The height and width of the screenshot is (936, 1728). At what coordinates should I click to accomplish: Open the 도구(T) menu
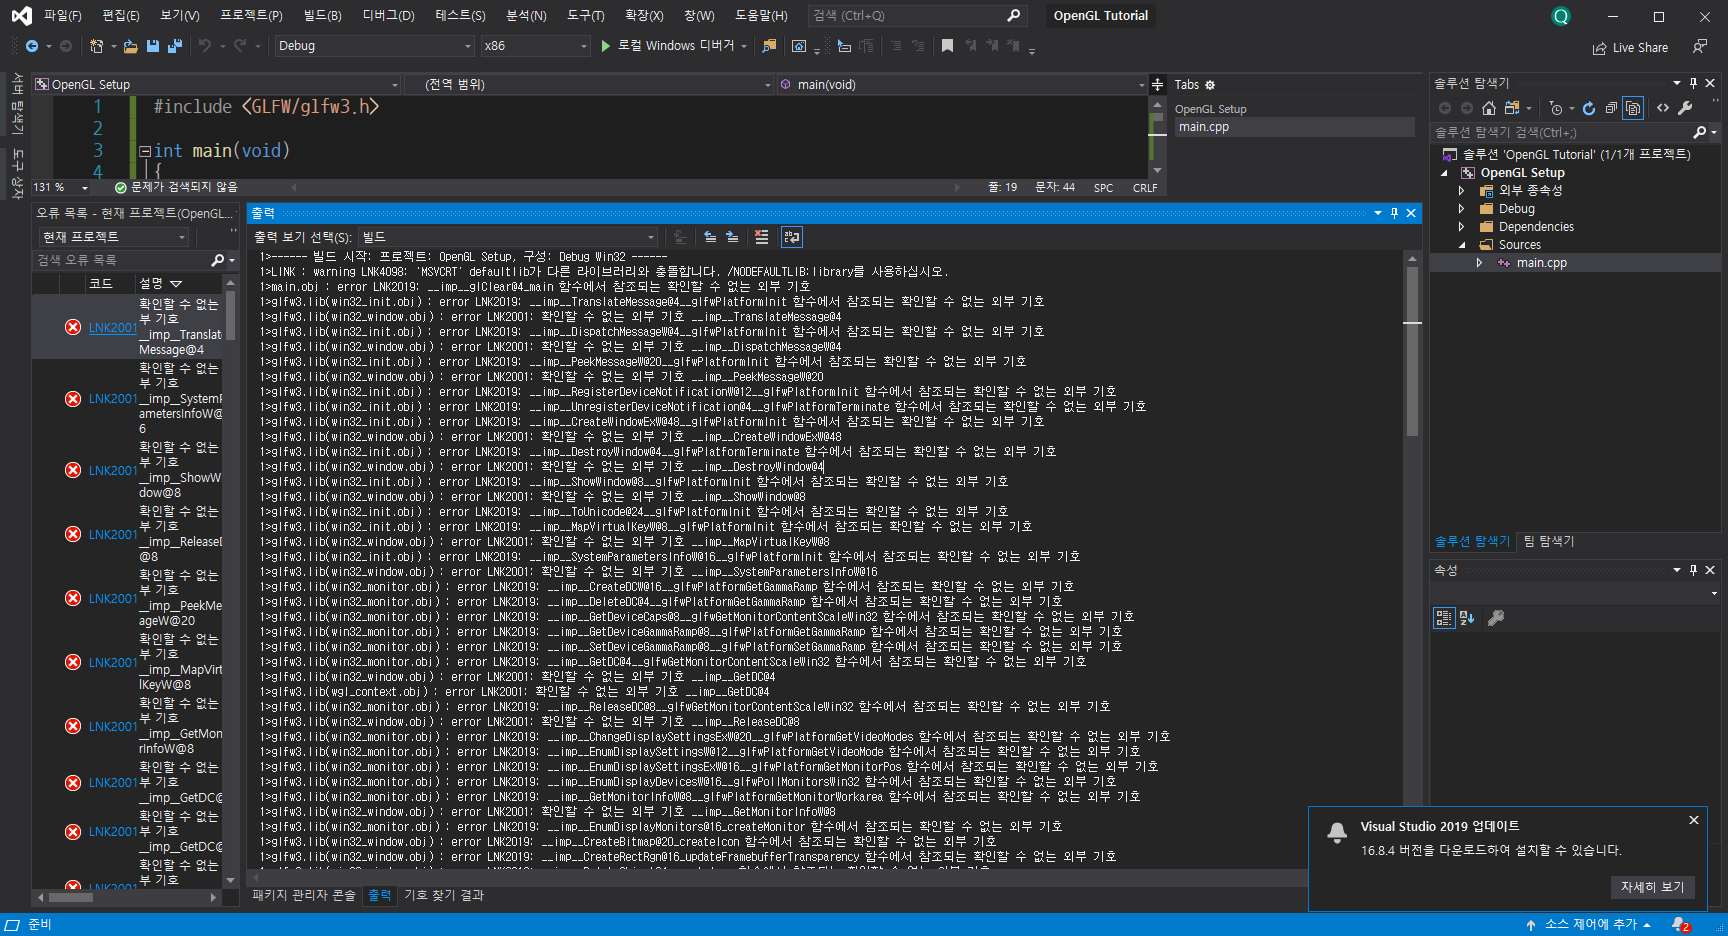point(586,16)
